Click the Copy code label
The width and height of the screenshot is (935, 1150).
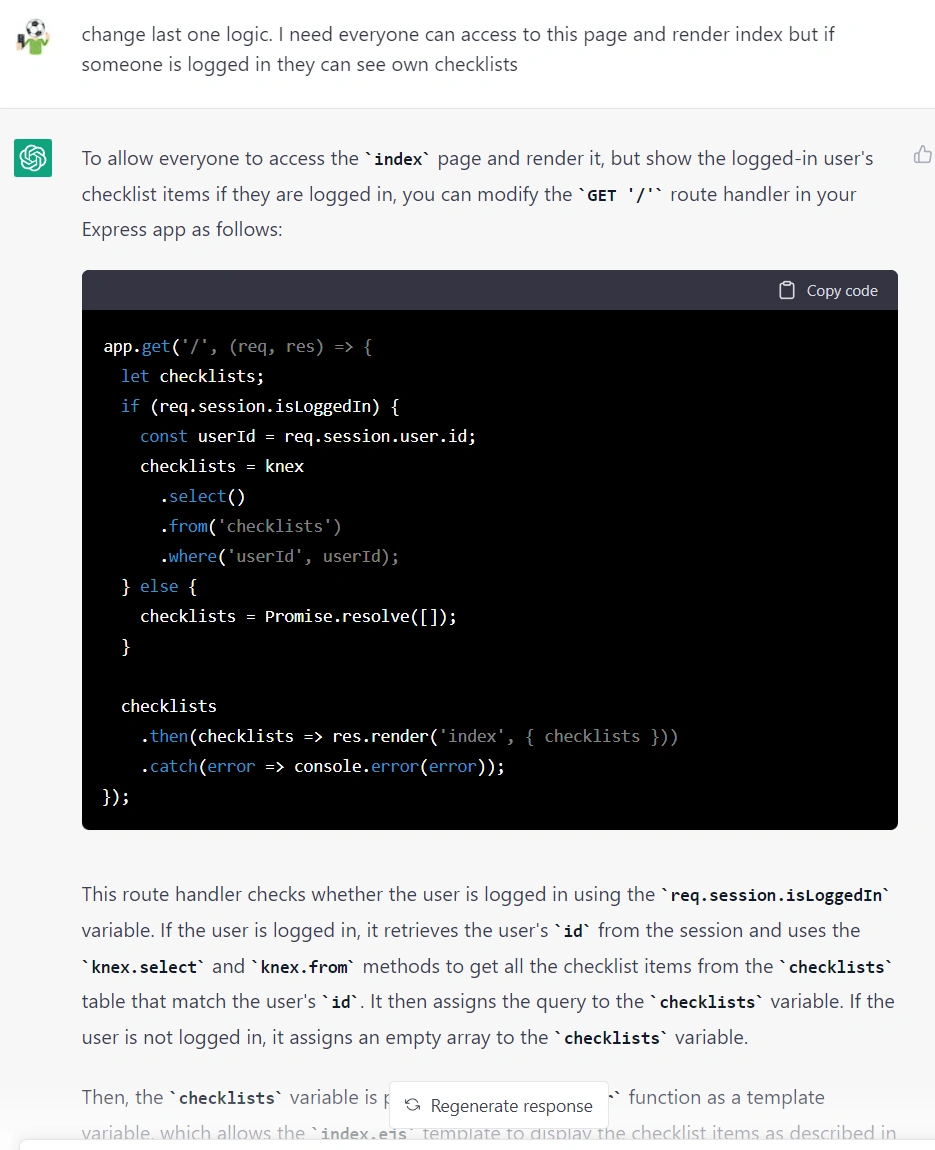tap(842, 290)
